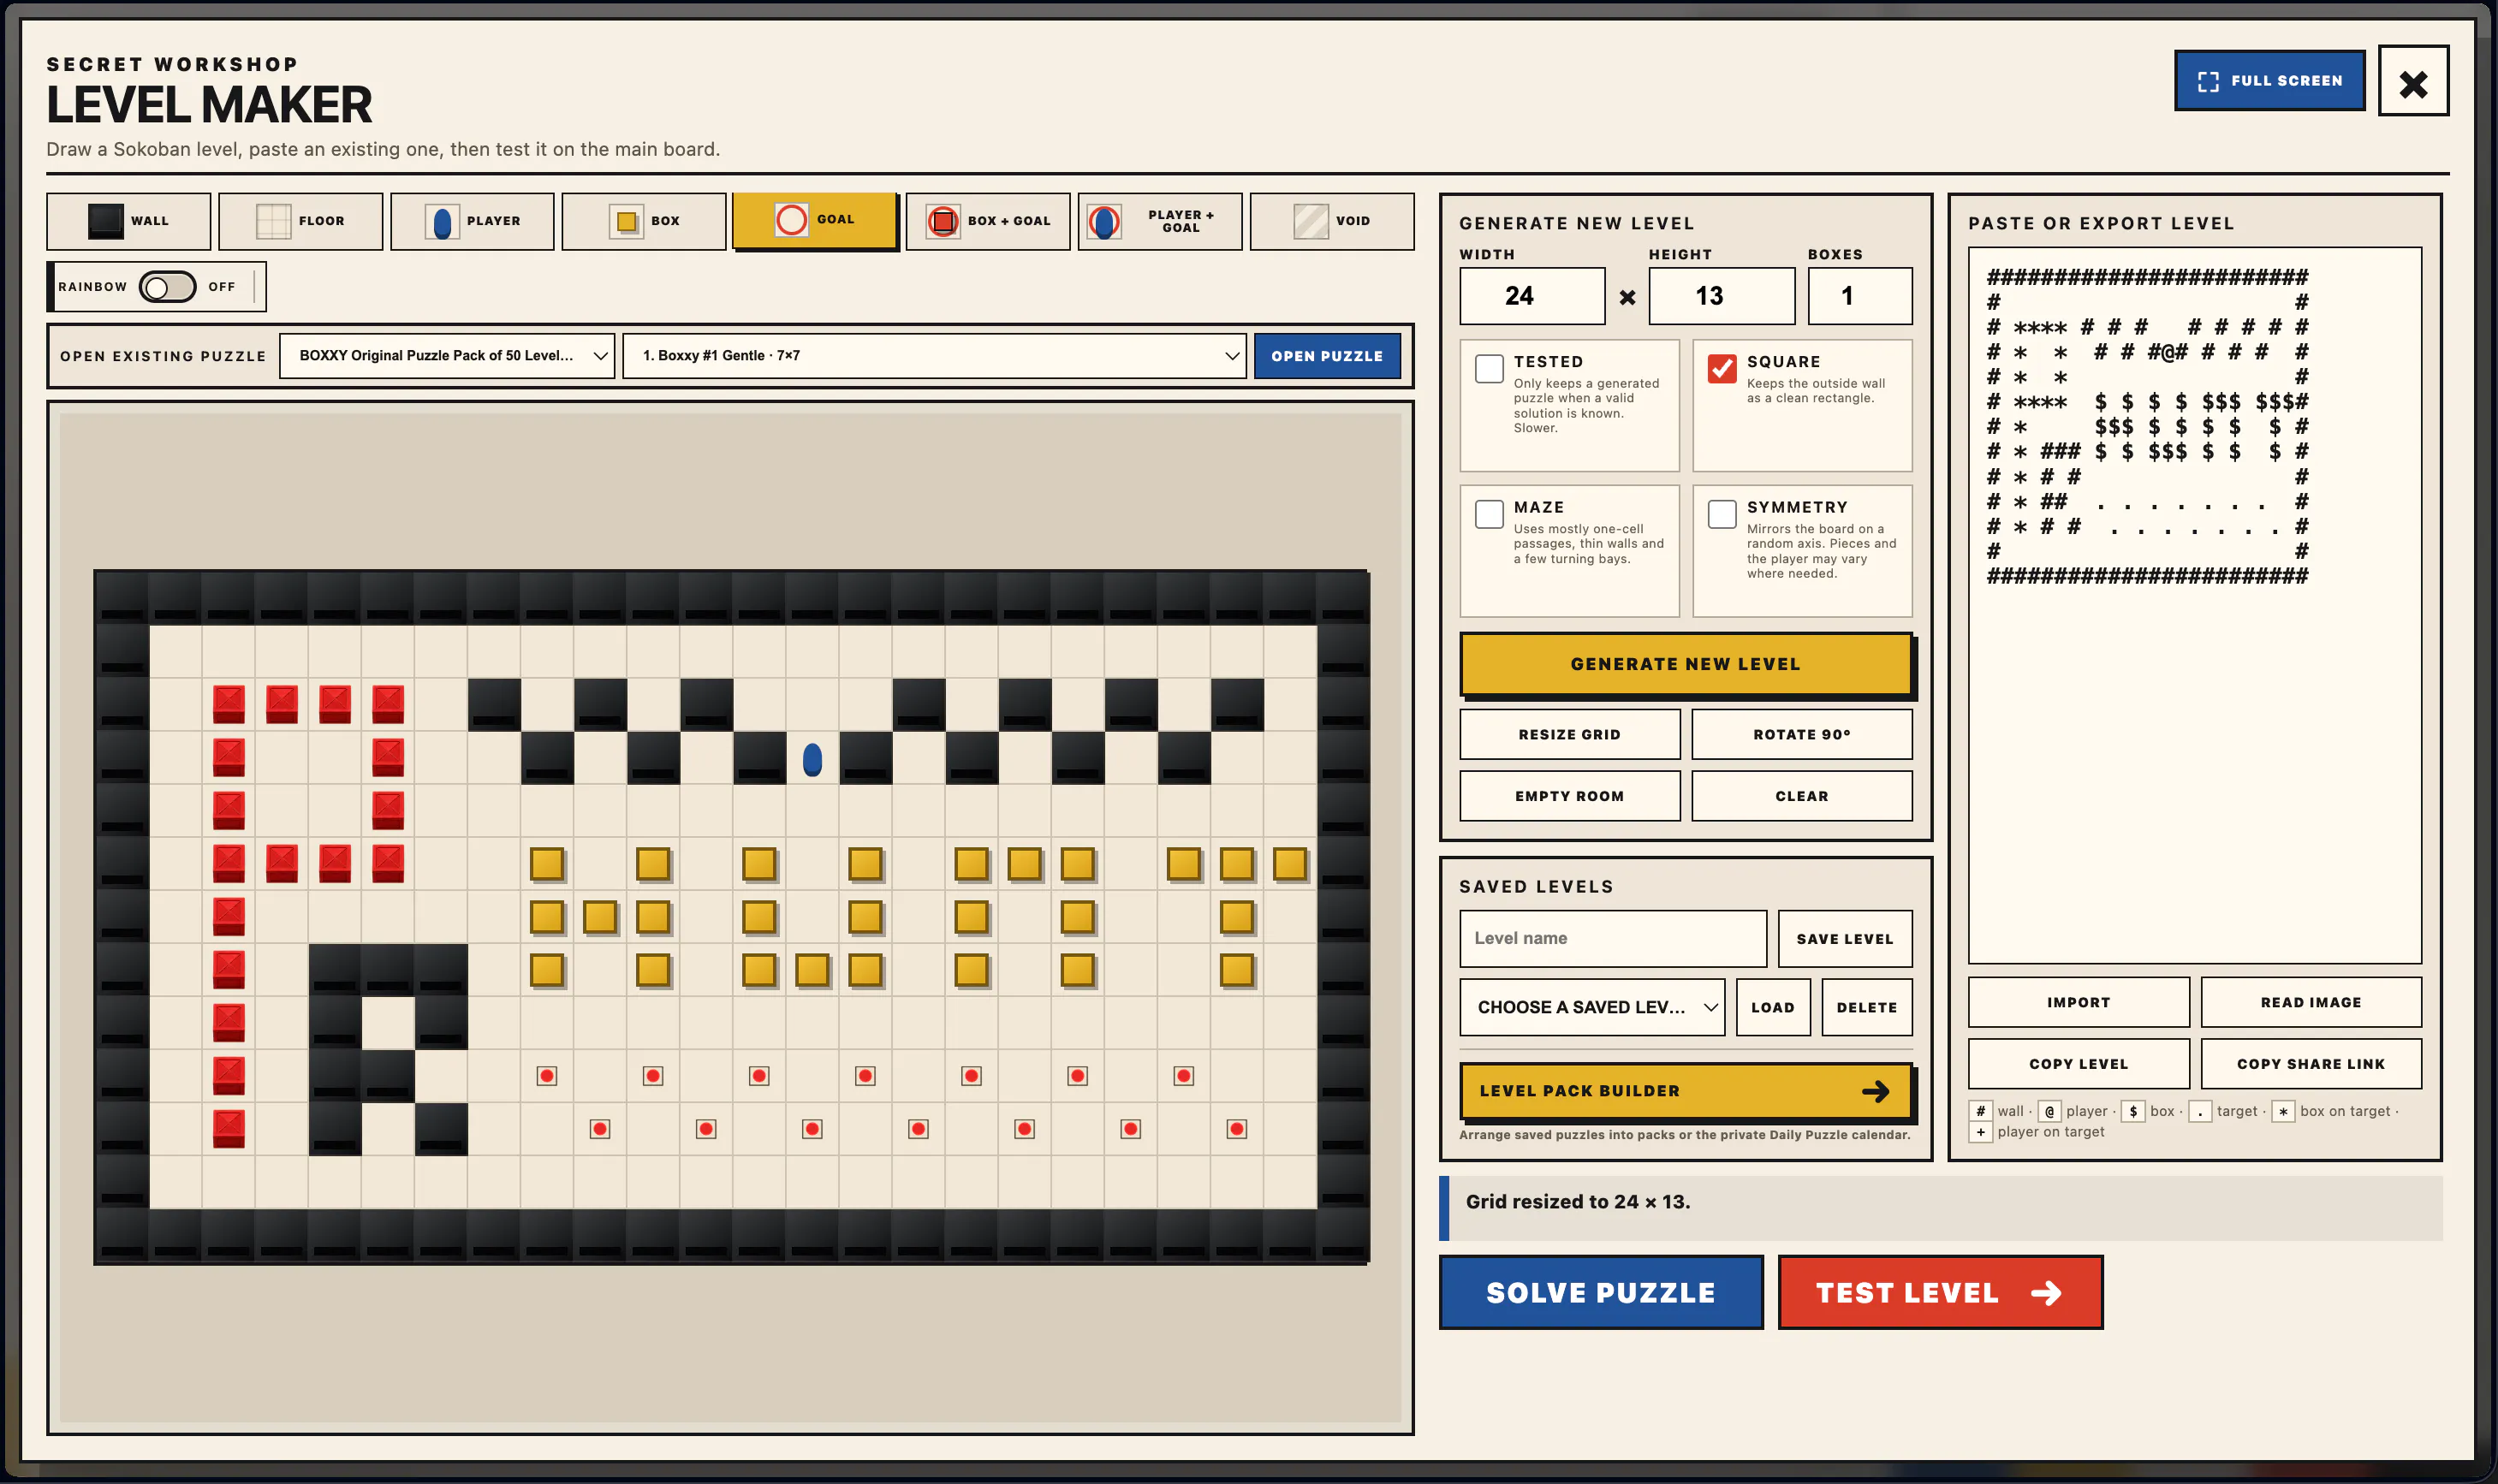Click the Import button
The image size is (2498, 1484).
coord(2078,1002)
